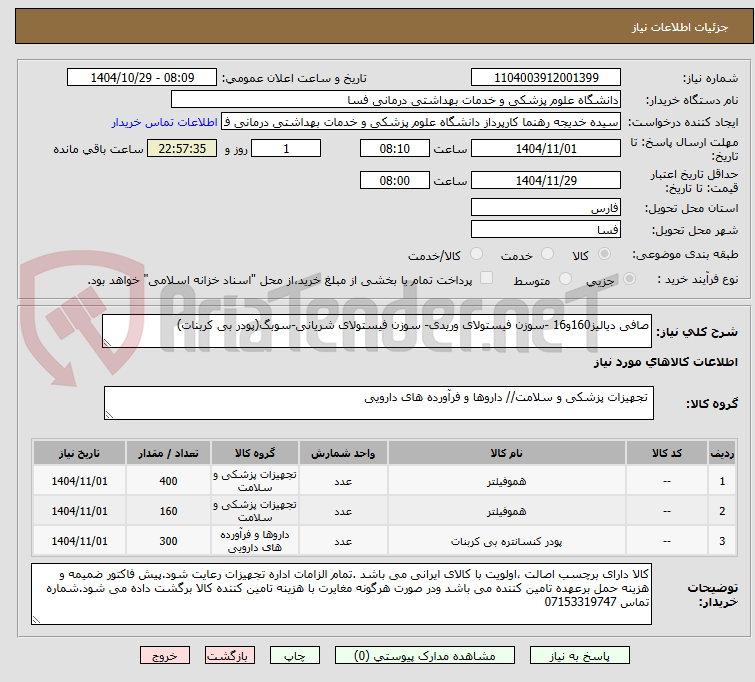This screenshot has height=682, width=755.
Task: Toggle the اسناد خزانه اسلامی payment checkbox
Action: pyautogui.click(x=487, y=279)
